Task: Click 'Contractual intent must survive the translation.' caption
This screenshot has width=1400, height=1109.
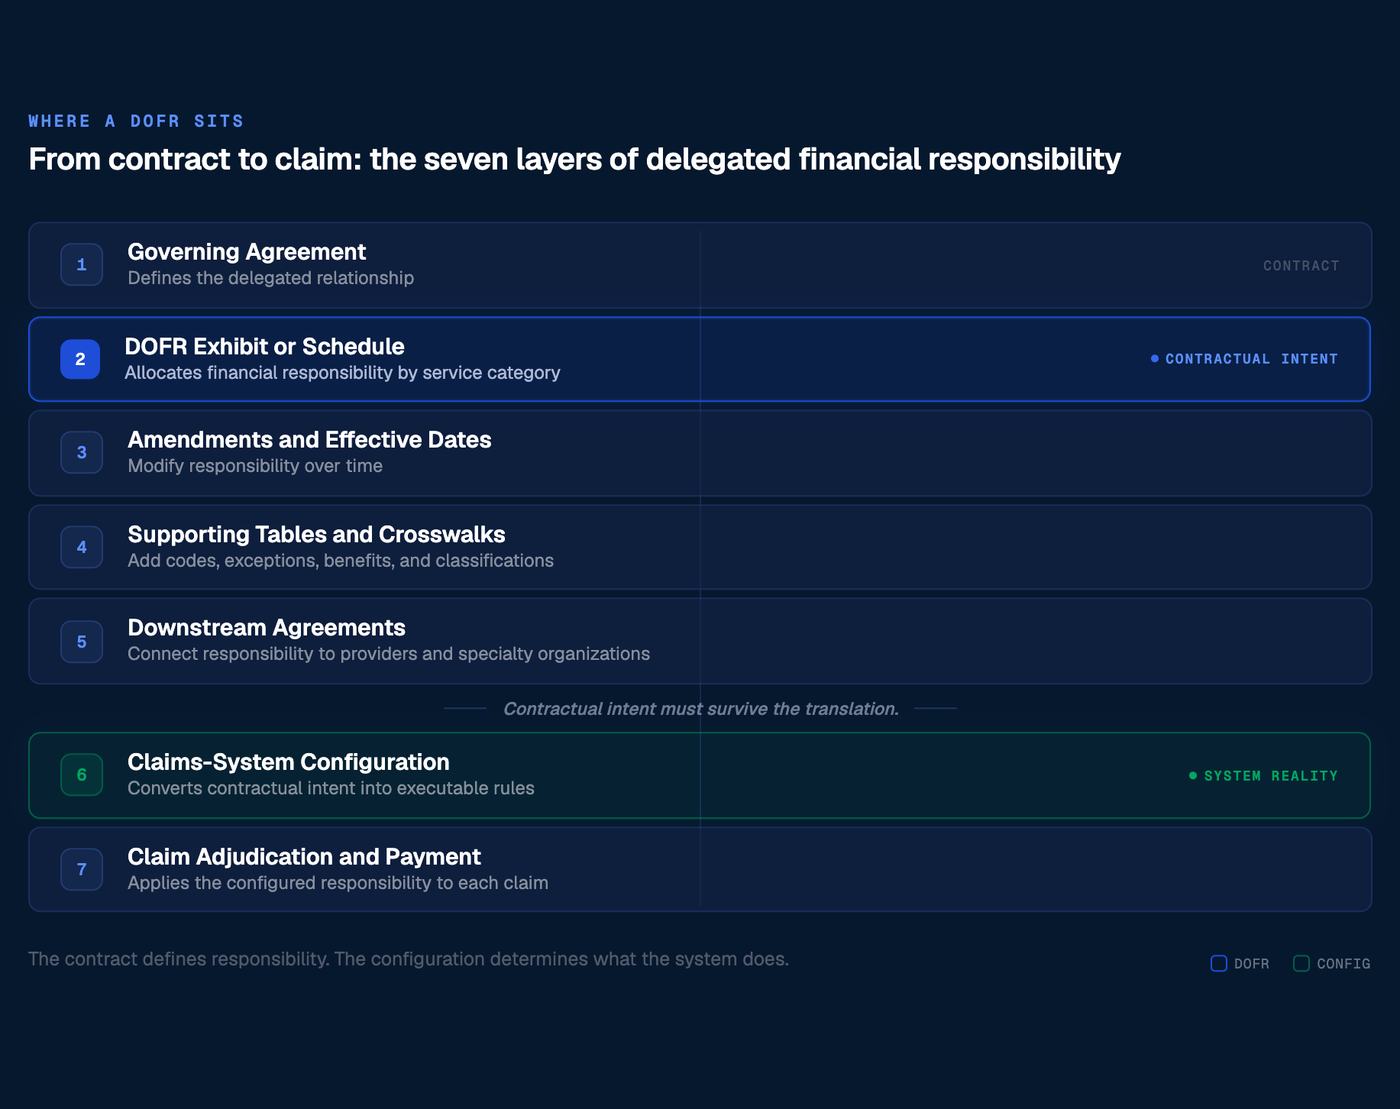Action: [701, 709]
